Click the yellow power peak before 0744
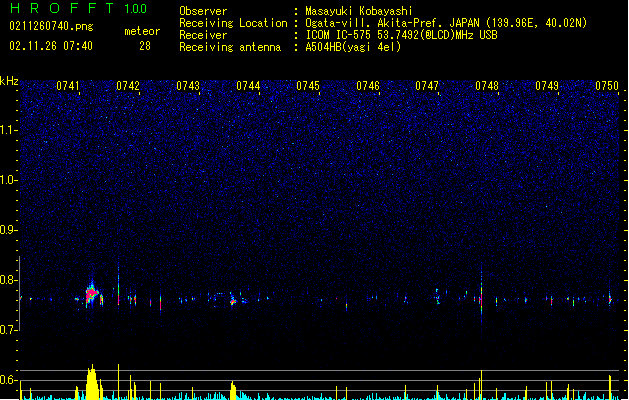Image resolution: width=629 pixels, height=400 pixels. pyautogui.click(x=233, y=390)
